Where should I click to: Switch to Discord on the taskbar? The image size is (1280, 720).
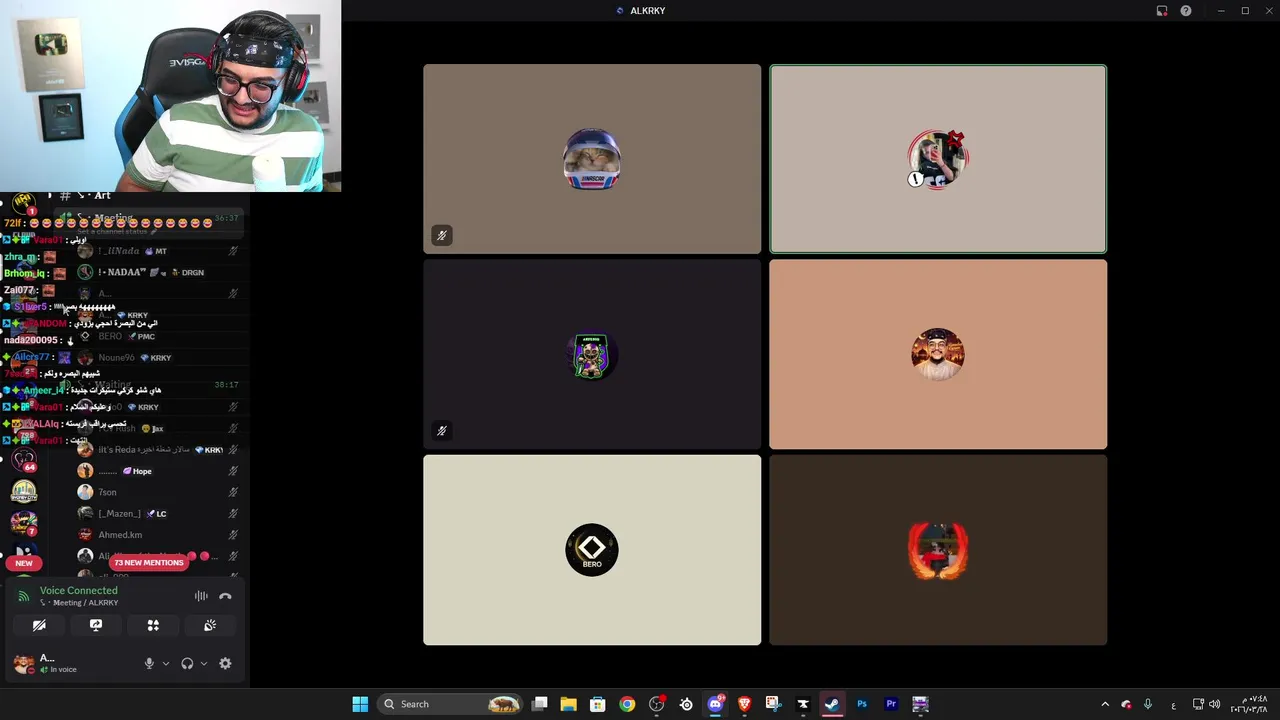click(x=715, y=704)
